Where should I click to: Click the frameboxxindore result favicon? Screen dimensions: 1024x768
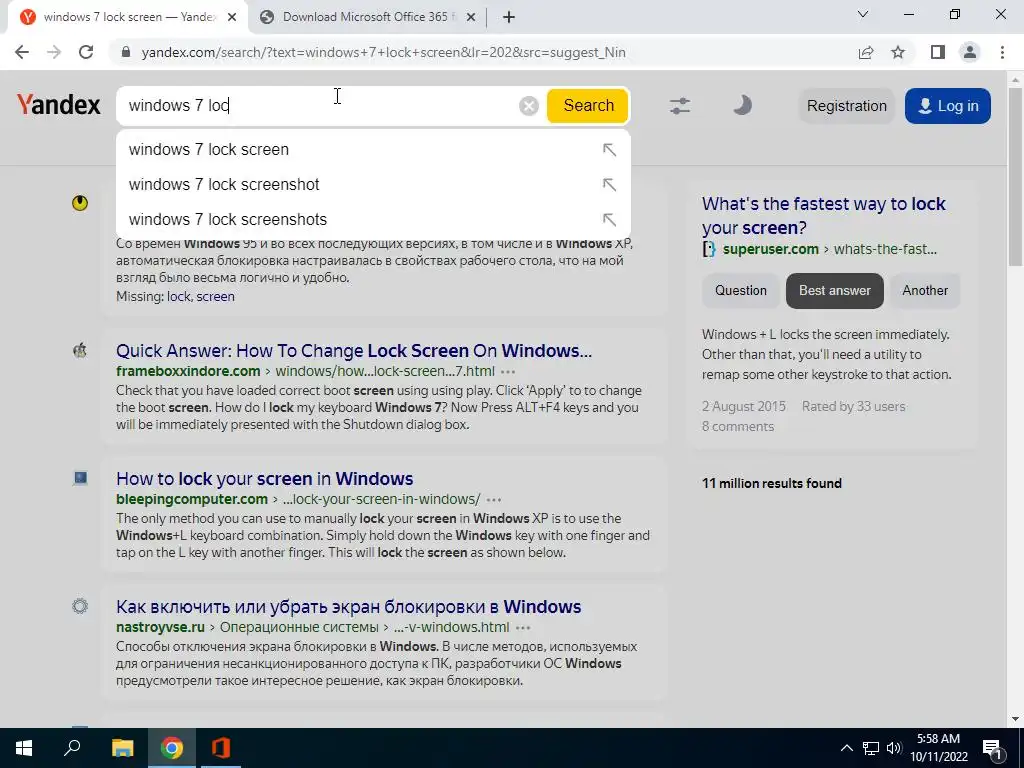(80, 351)
